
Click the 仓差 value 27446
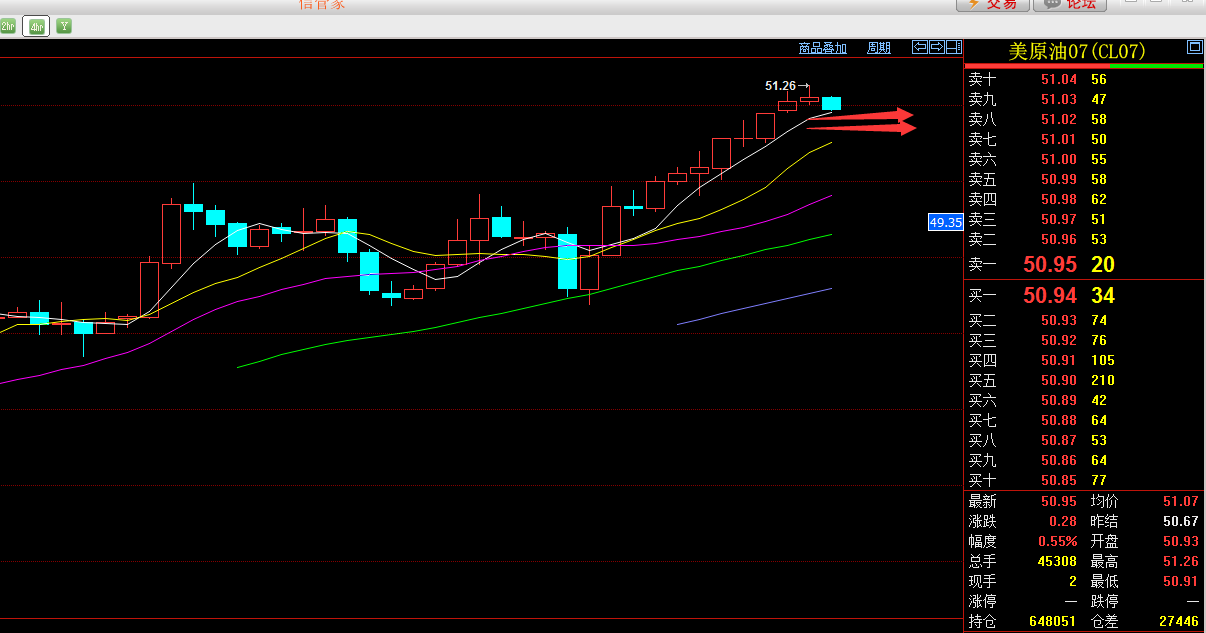tap(1178, 621)
